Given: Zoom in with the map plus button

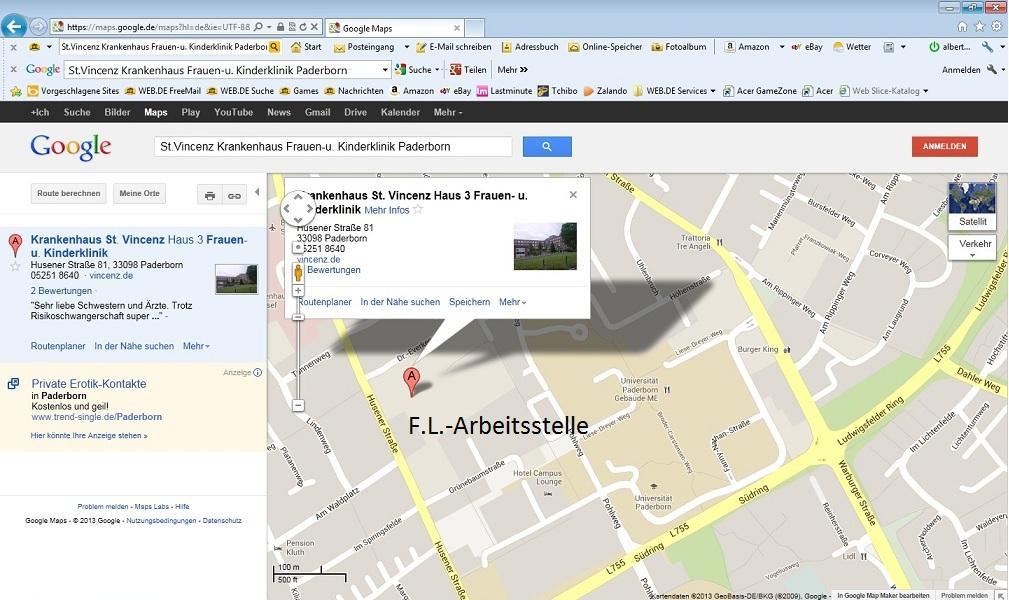Looking at the screenshot, I should 298,291.
